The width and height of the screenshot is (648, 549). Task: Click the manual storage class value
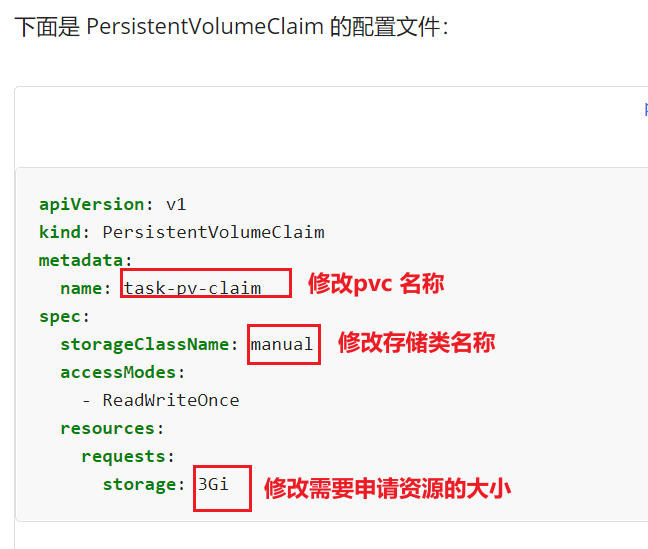pos(281,344)
